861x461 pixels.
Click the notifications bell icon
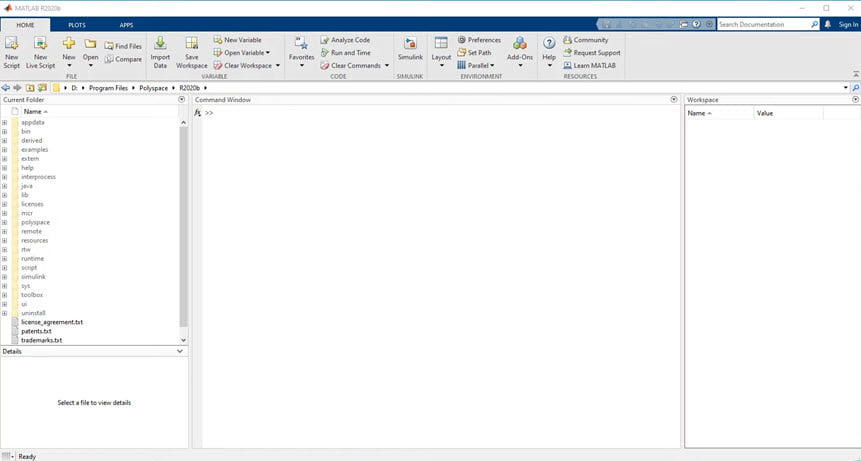tap(828, 24)
